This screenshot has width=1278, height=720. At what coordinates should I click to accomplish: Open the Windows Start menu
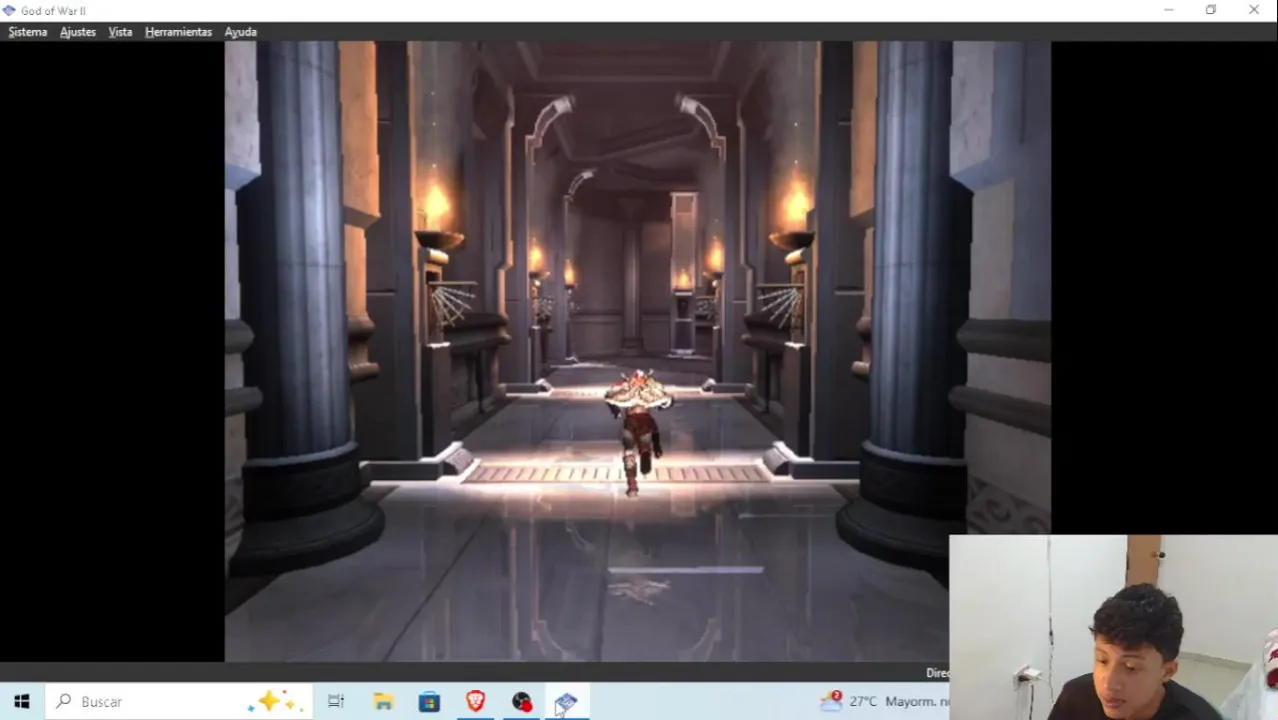point(22,702)
